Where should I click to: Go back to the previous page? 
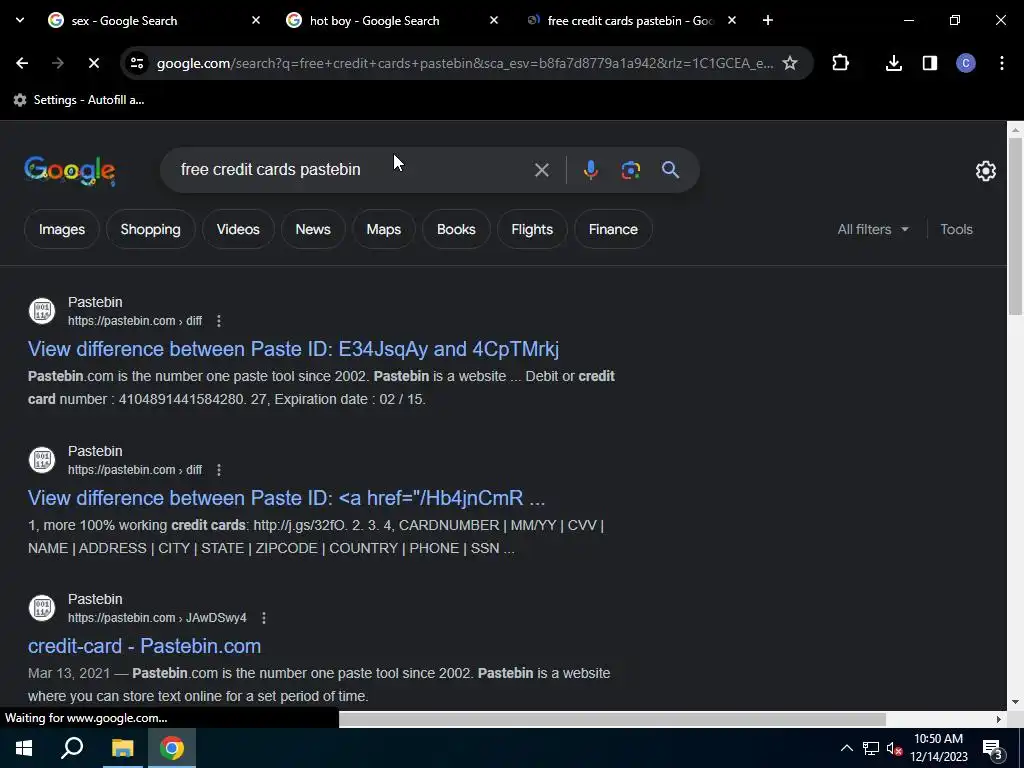point(22,63)
